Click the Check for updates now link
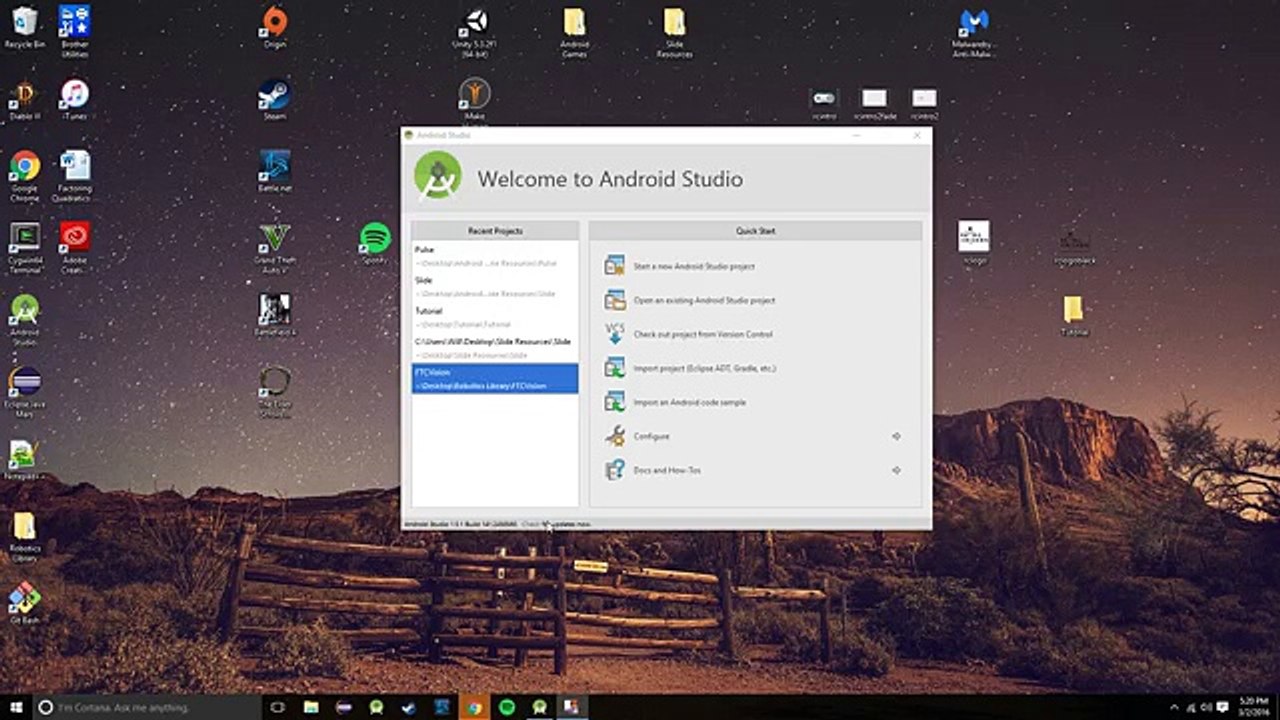The height and width of the screenshot is (720, 1280). pos(558,524)
